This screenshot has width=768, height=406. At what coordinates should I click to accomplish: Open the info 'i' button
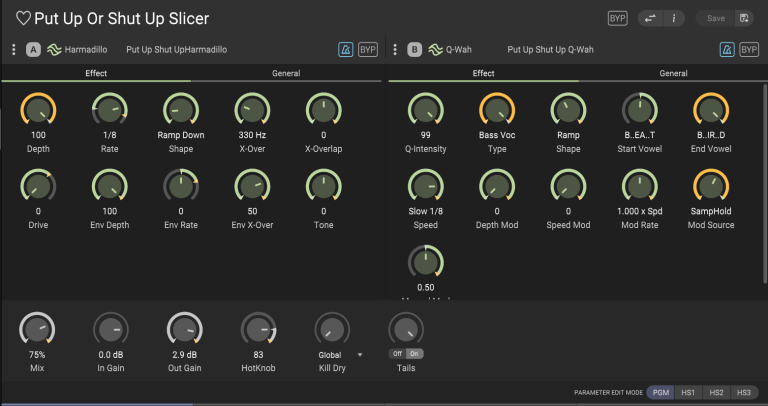point(673,19)
